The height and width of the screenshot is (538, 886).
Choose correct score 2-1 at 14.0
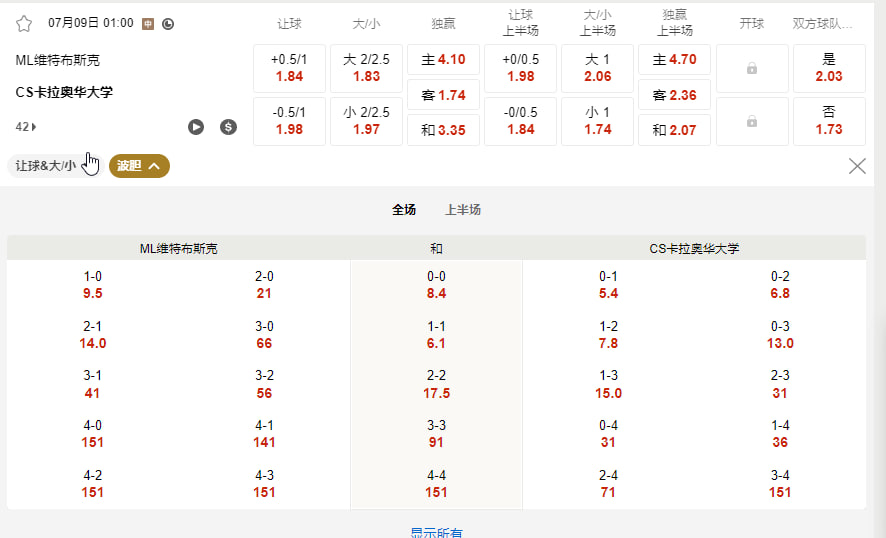93,335
